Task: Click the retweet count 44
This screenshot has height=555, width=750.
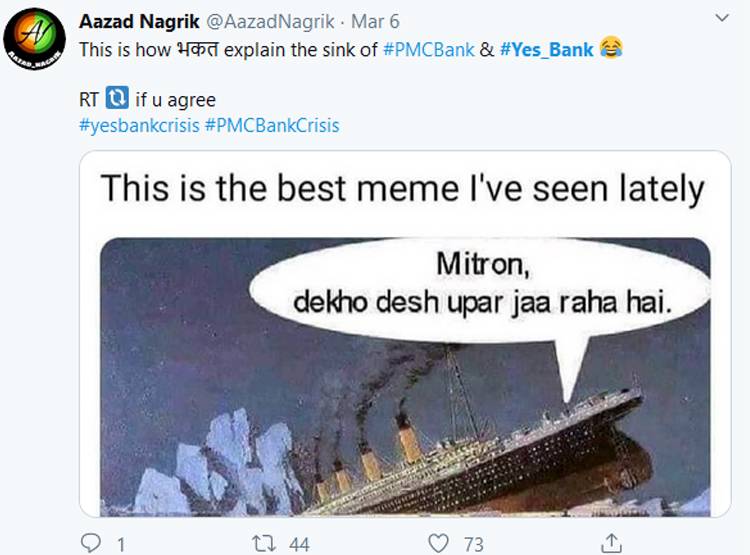Action: (x=298, y=543)
